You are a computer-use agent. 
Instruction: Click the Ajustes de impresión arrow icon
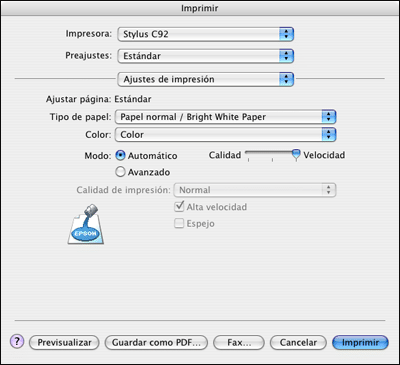[x=286, y=79]
